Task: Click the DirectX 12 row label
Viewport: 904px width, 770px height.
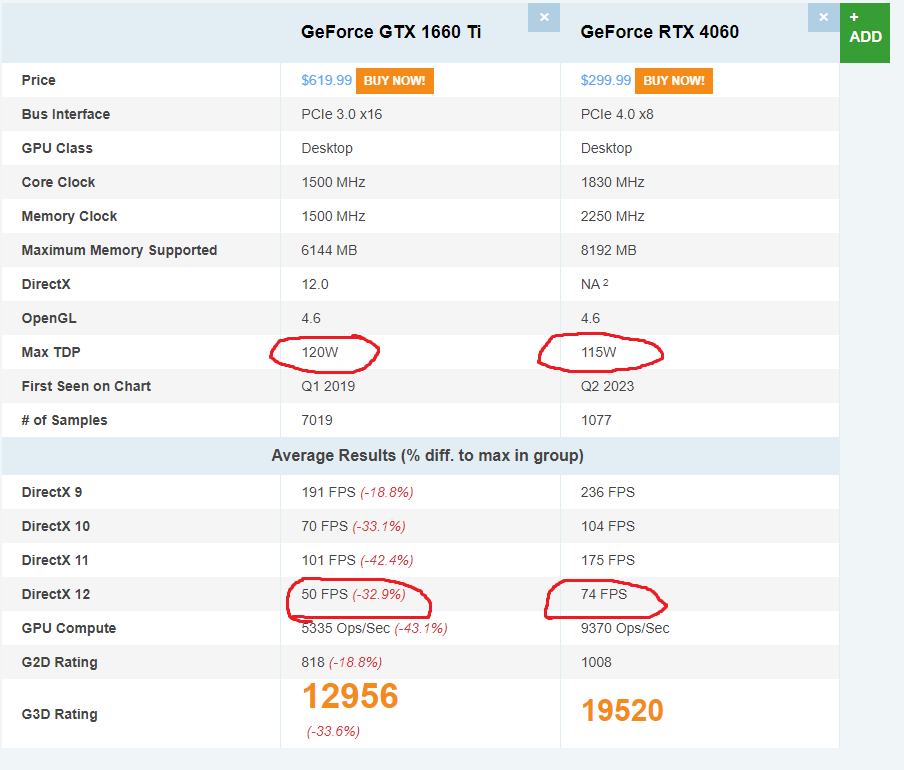Action: click(56, 594)
